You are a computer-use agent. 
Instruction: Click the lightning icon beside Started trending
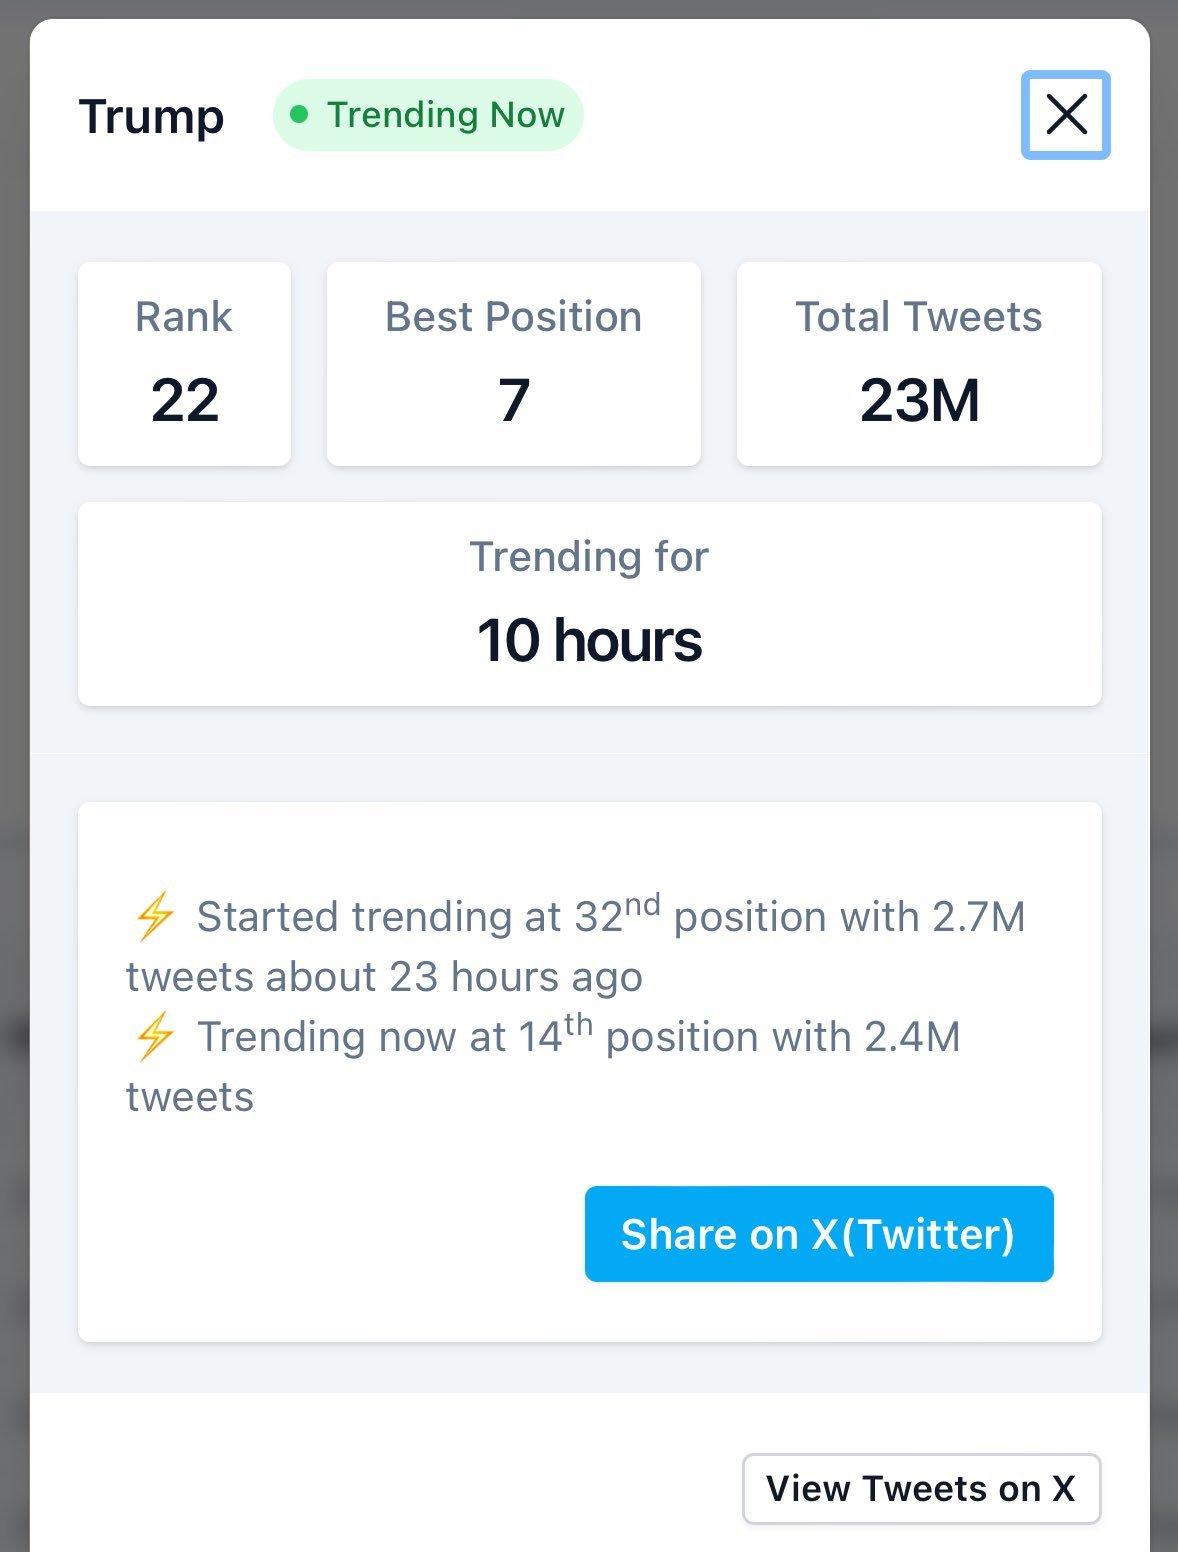point(154,917)
